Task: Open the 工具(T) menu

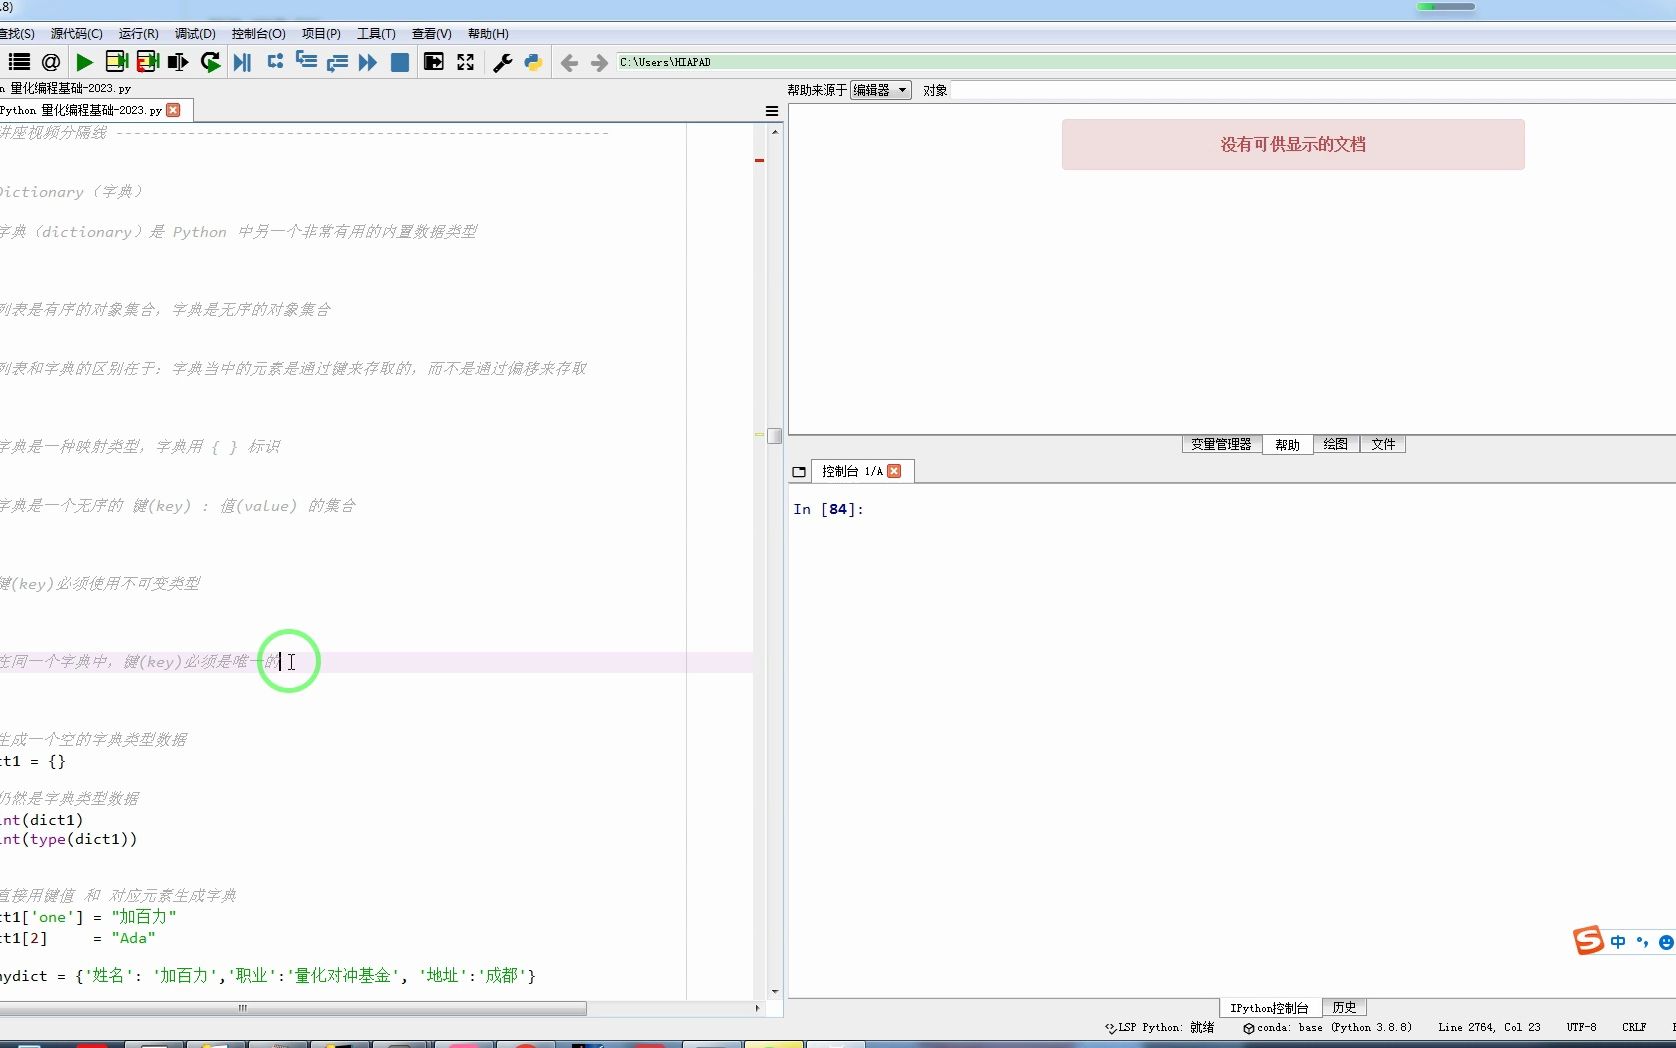Action: pyautogui.click(x=376, y=34)
